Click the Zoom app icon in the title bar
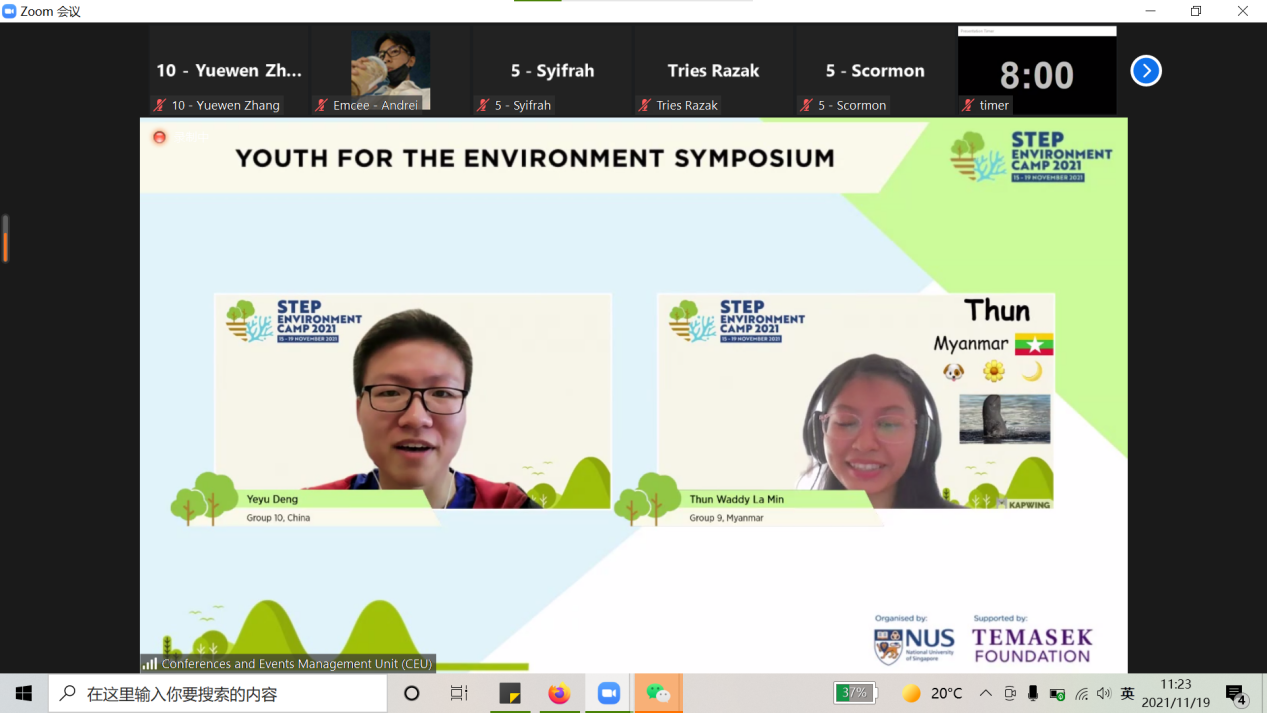Screen dimensions: 1267x713 pos(9,11)
